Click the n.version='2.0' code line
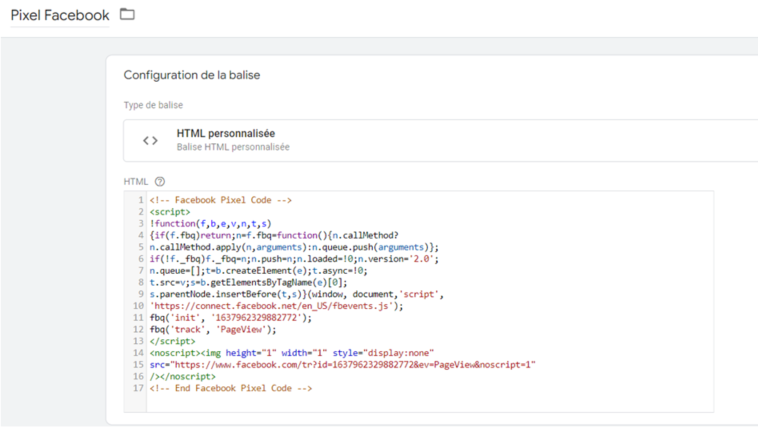 click(x=294, y=259)
